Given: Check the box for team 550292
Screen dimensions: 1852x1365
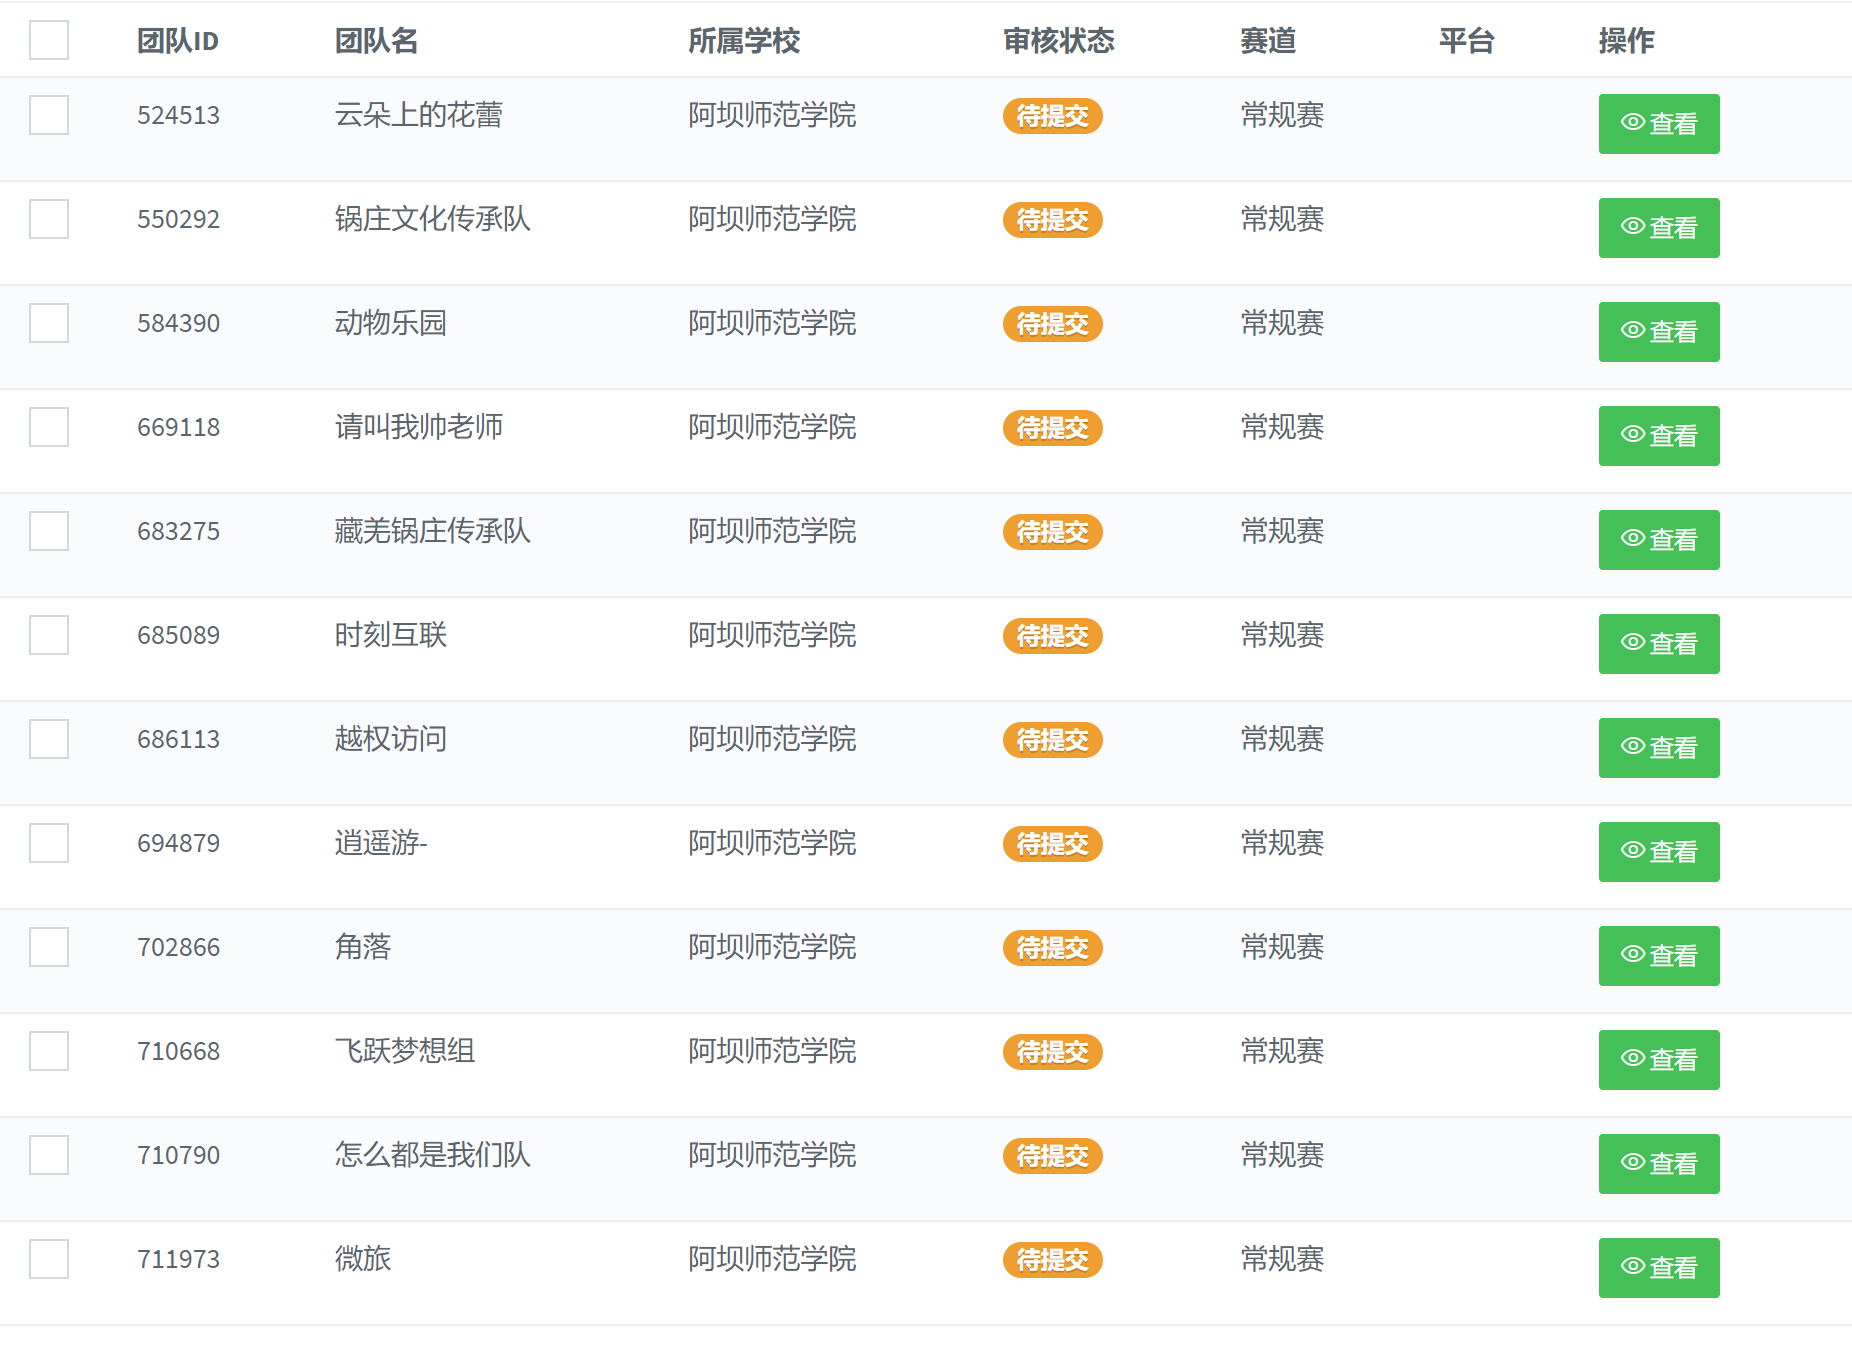Looking at the screenshot, I should [49, 219].
